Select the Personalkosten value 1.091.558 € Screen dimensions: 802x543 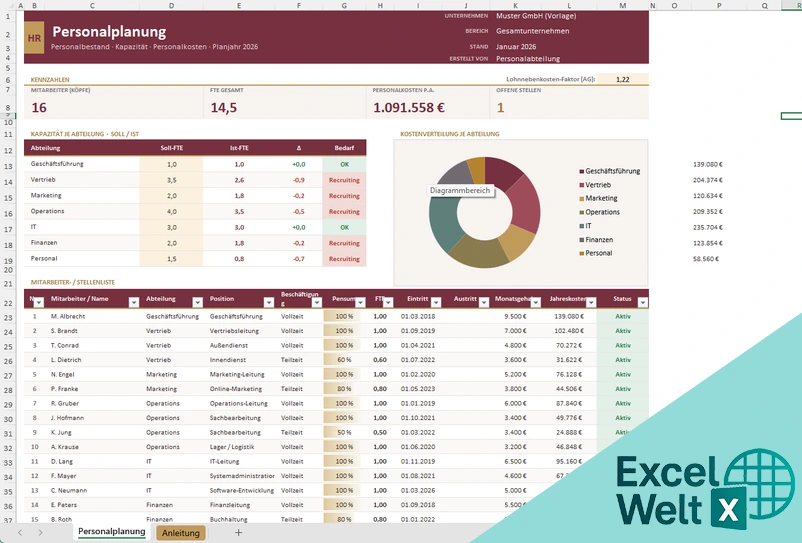(x=409, y=107)
